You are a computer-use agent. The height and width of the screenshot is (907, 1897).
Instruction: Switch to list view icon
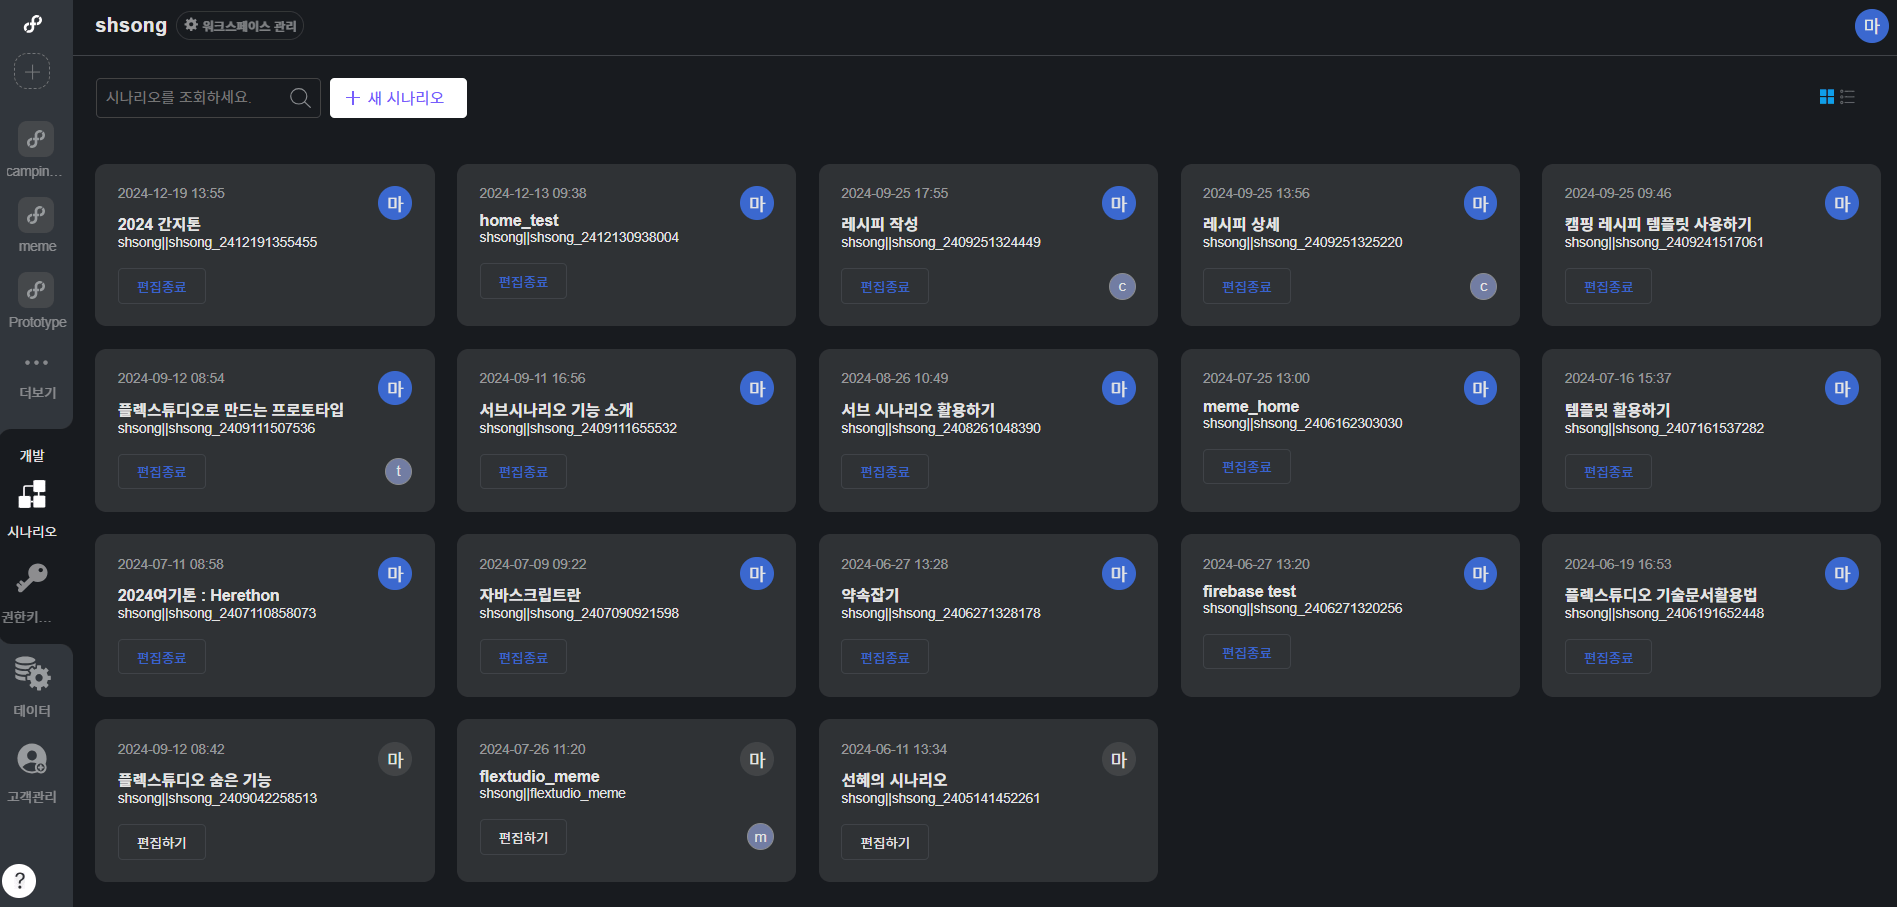(1847, 97)
